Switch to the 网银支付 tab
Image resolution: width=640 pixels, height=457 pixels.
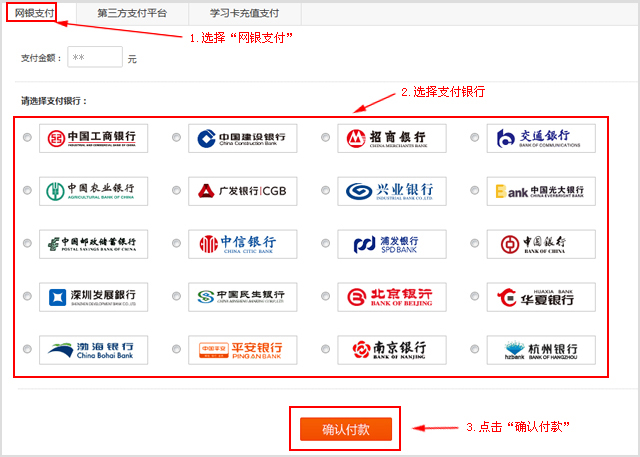pos(35,13)
